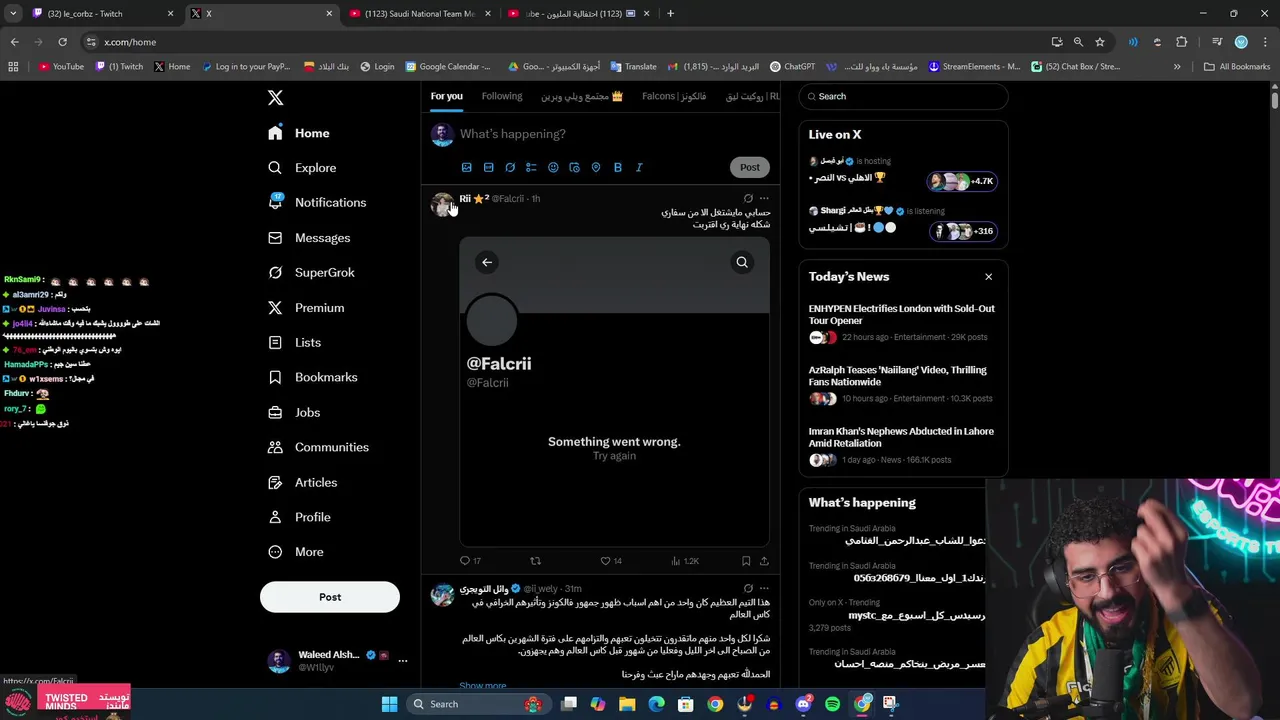Click the Show more link on the second post
This screenshot has width=1280, height=720.
point(483,686)
